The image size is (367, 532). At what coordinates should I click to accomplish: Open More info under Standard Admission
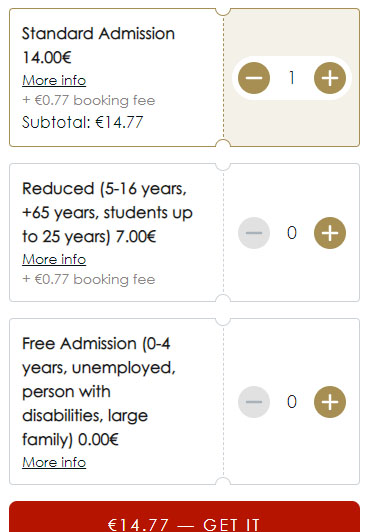(x=54, y=81)
